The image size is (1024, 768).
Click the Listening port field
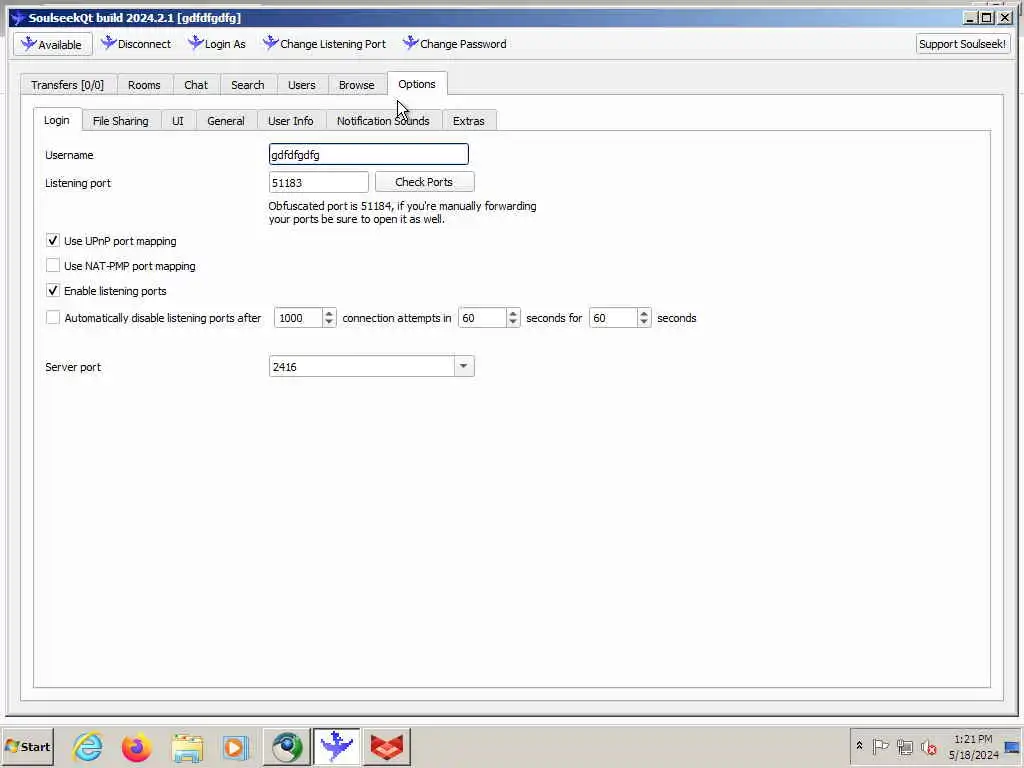319,182
